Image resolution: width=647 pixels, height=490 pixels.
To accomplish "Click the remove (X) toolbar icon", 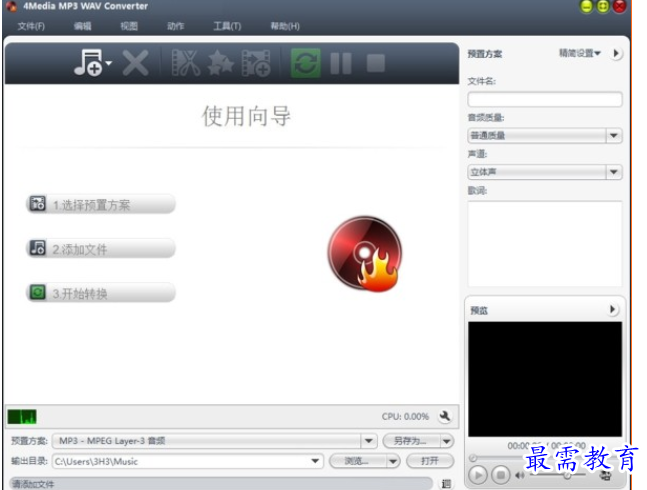I will tap(135, 63).
